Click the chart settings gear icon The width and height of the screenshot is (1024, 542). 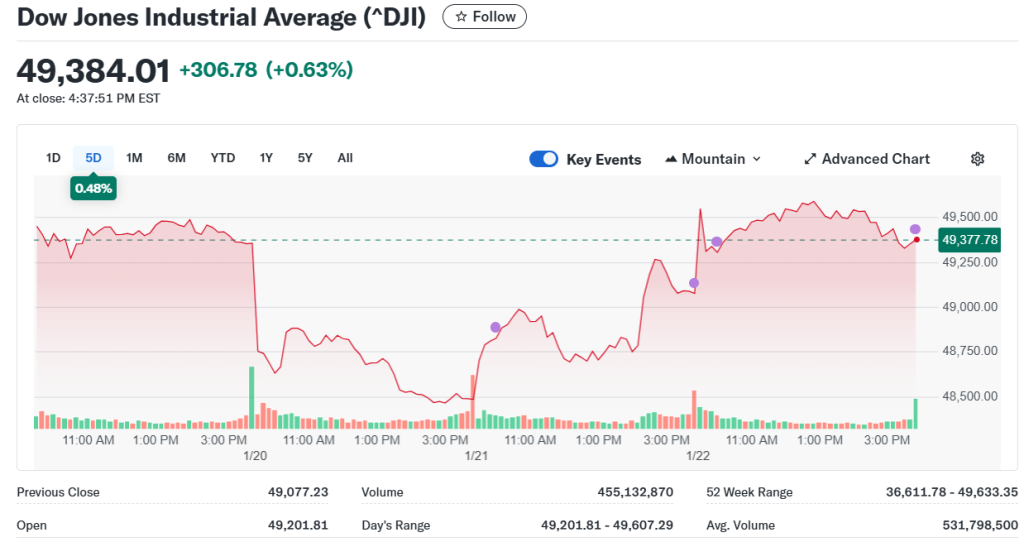pos(977,159)
